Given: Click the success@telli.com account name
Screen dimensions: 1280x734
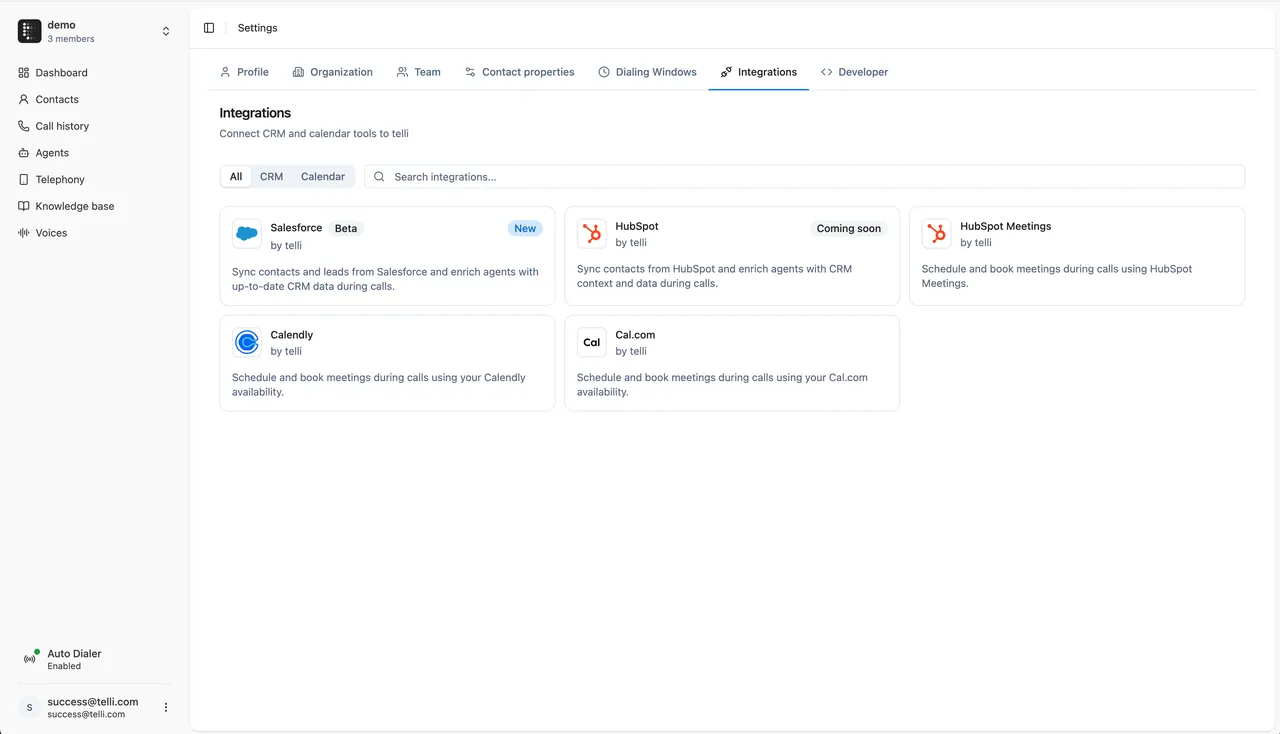Looking at the screenshot, I should click(x=93, y=702).
